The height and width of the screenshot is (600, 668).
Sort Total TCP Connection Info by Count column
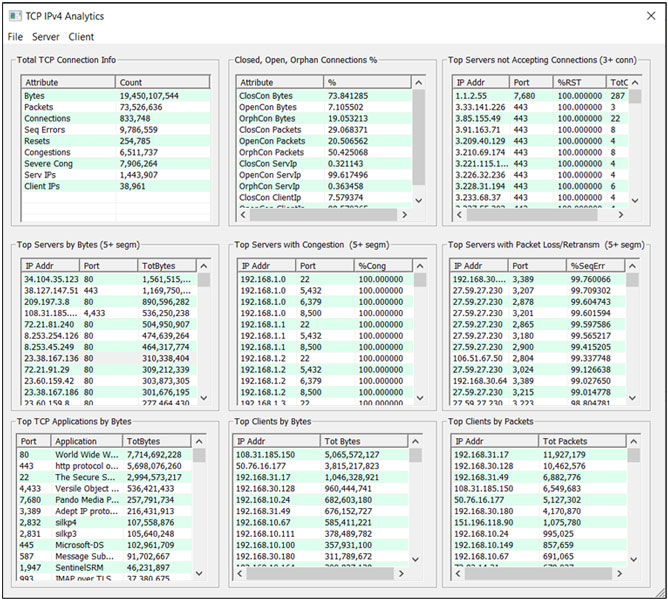pos(163,82)
